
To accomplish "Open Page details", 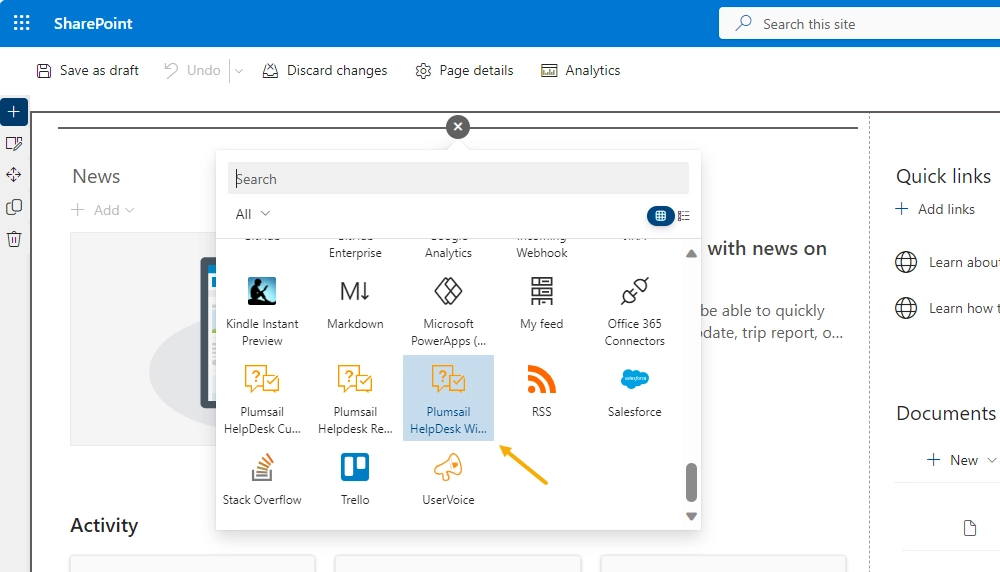I will (464, 70).
